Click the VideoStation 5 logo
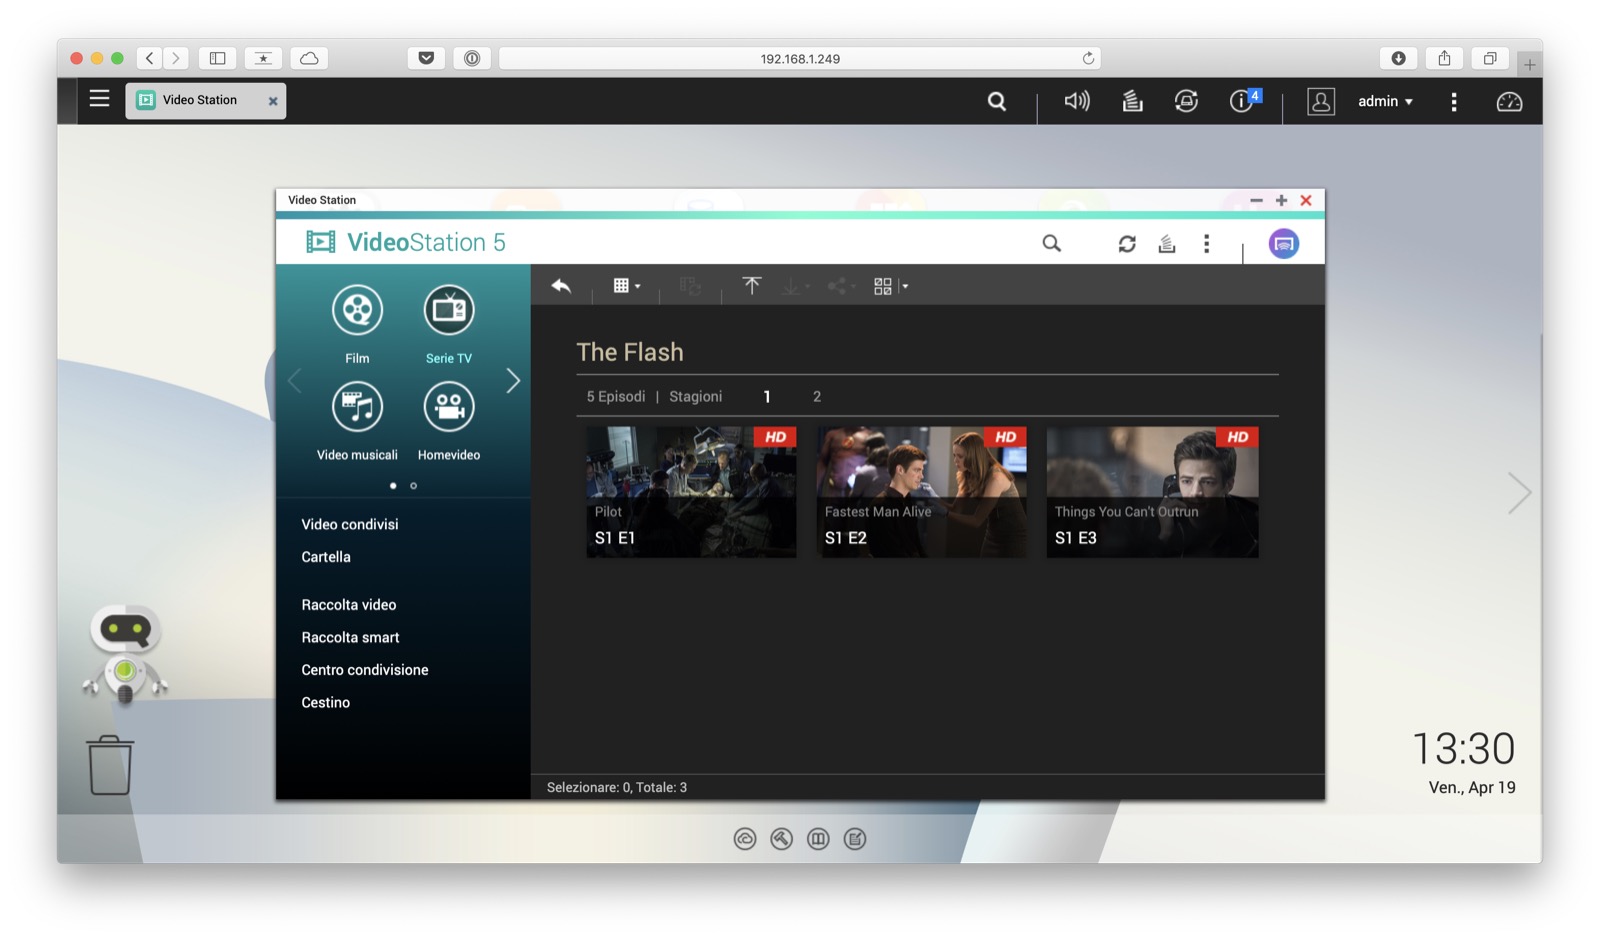The width and height of the screenshot is (1600, 939). coord(405,242)
